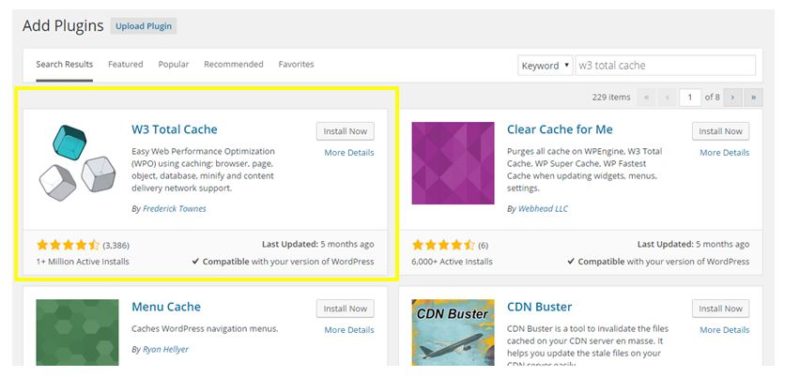Open author Frederick Townes link

point(174,209)
